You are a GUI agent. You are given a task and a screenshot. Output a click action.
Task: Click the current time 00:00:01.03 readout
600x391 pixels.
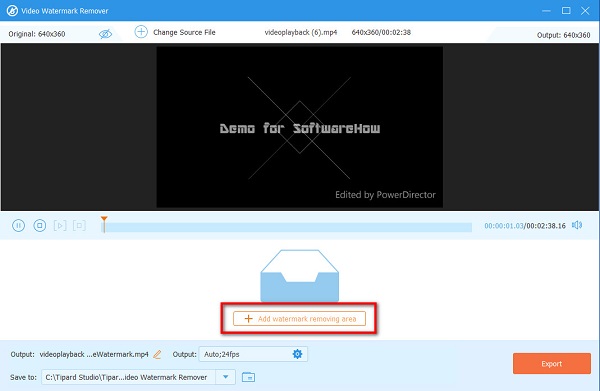[504, 226]
